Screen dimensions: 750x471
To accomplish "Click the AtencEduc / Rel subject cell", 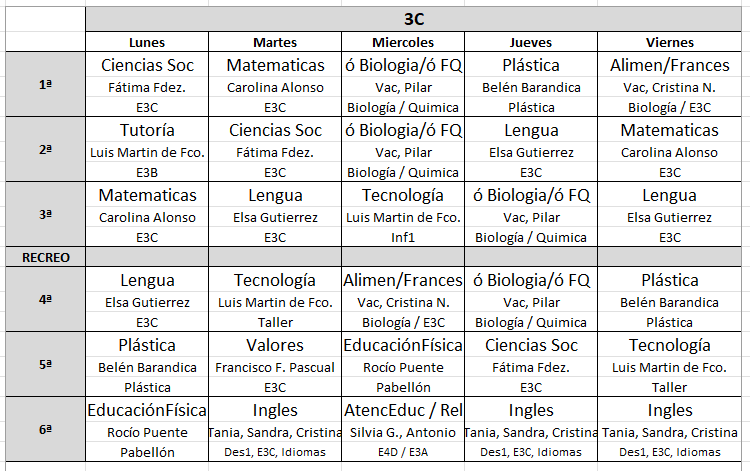I will (x=402, y=410).
